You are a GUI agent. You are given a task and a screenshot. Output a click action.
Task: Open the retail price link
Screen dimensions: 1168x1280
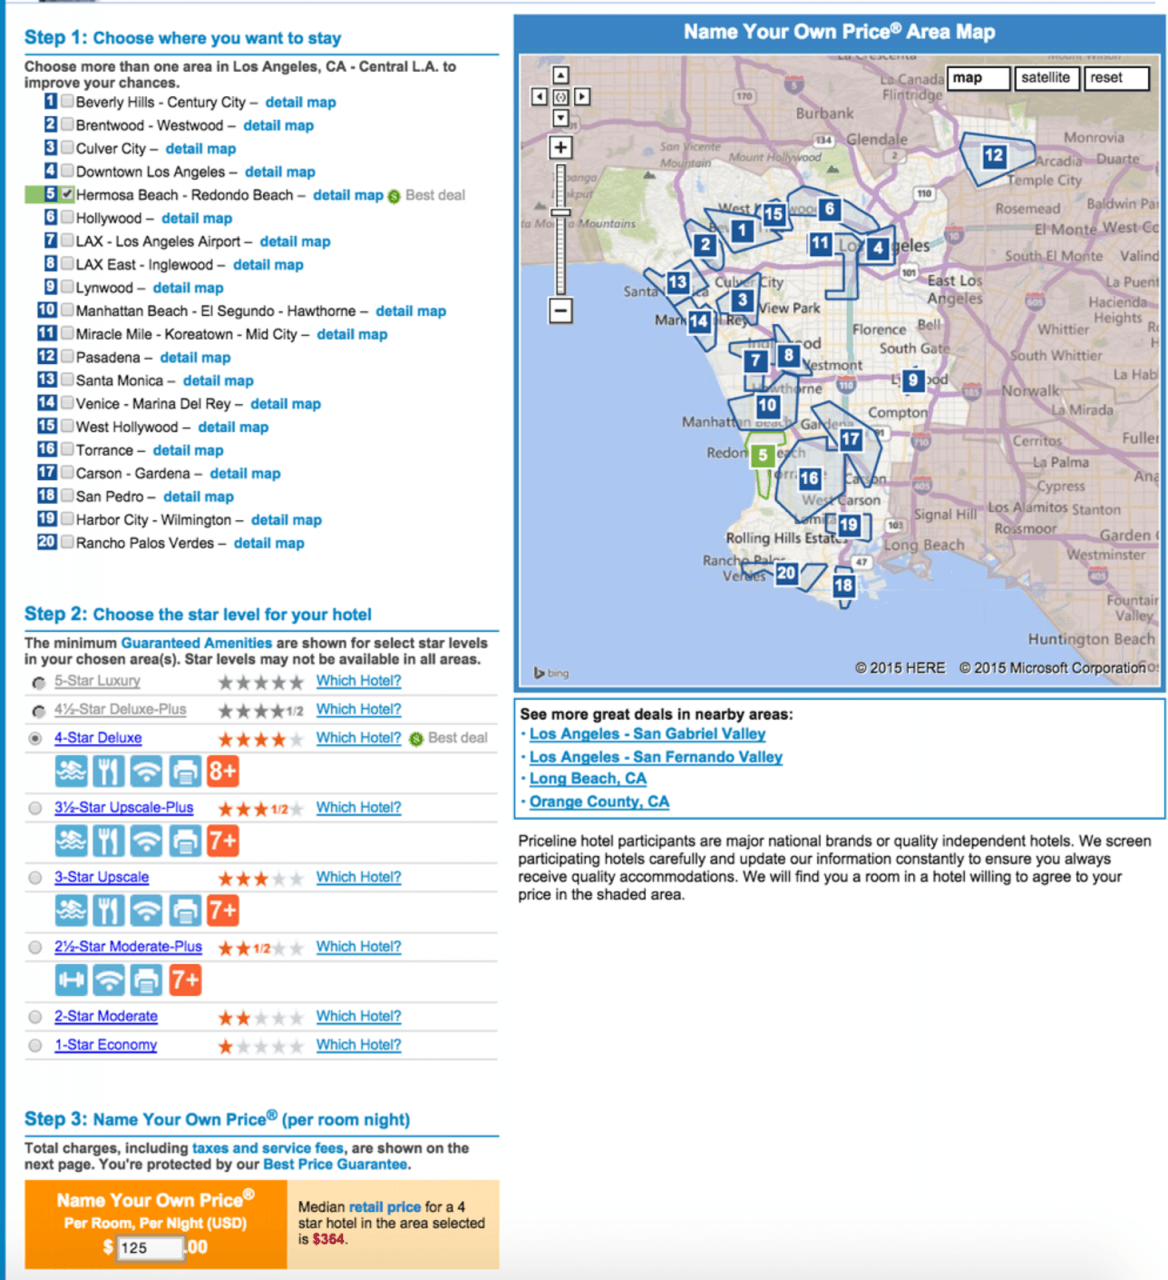[x=385, y=1207]
